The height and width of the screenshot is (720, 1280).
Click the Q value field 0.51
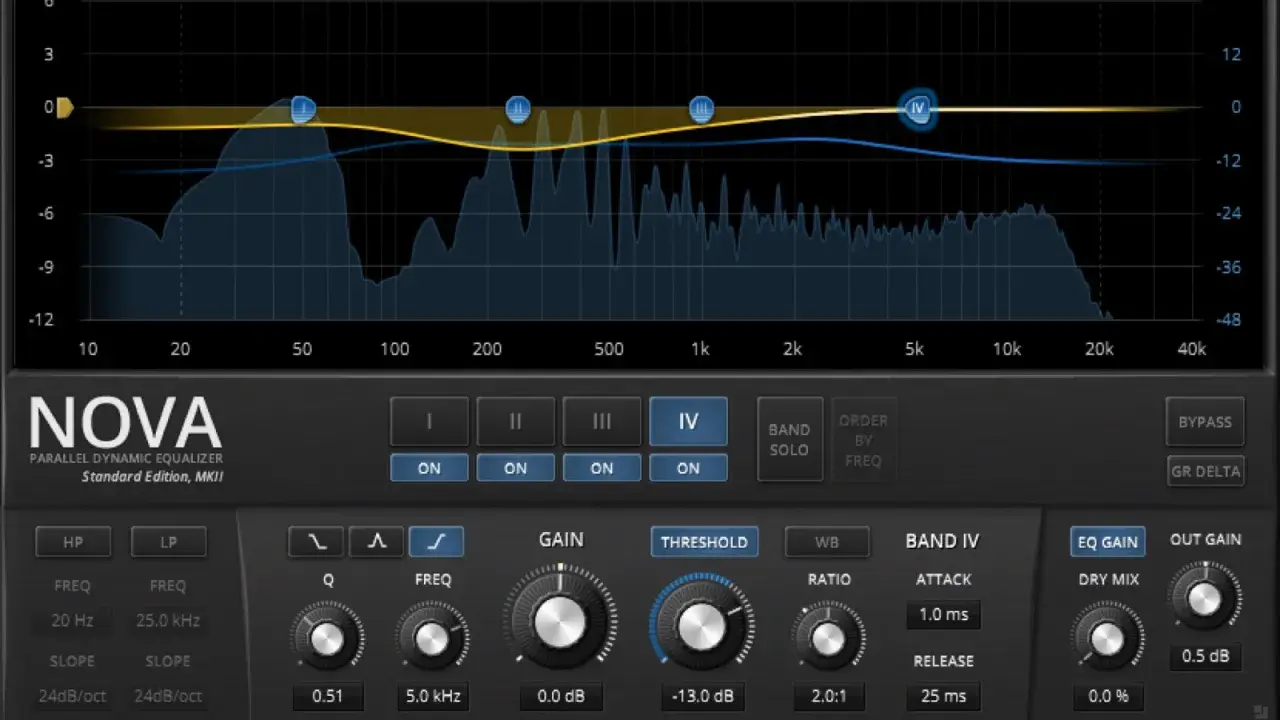(327, 696)
